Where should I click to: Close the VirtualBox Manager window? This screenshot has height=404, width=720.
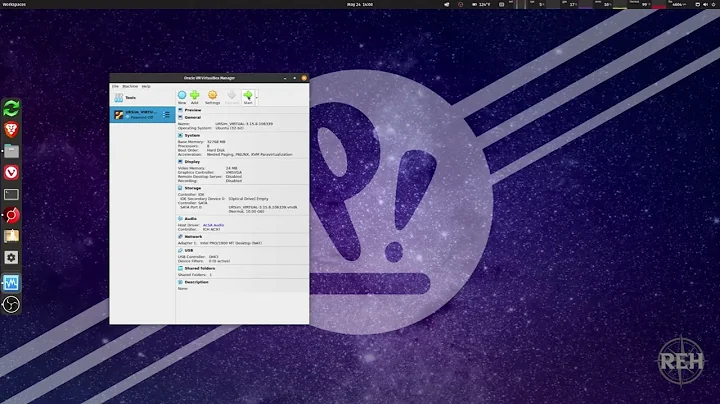pos(304,78)
